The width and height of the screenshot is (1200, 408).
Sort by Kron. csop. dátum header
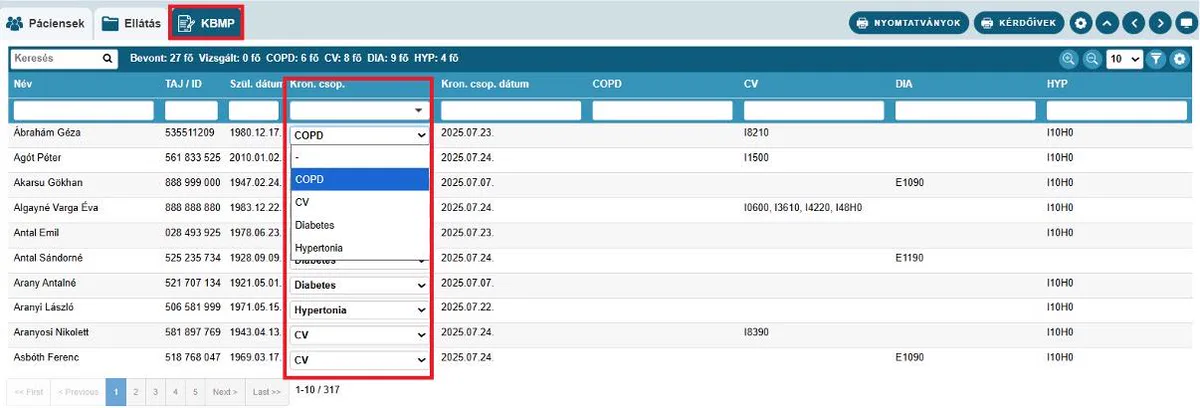[x=486, y=84]
